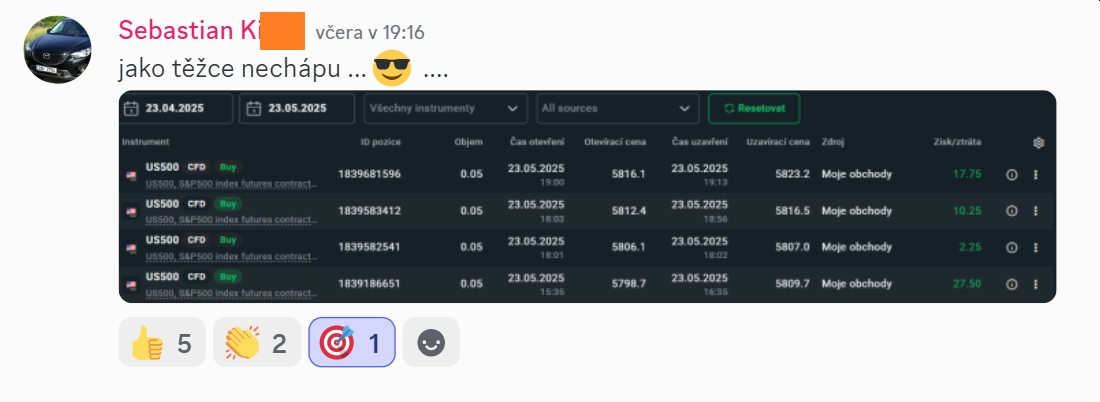Expand the All sources dropdown
1100x402 pixels.
click(x=616, y=108)
